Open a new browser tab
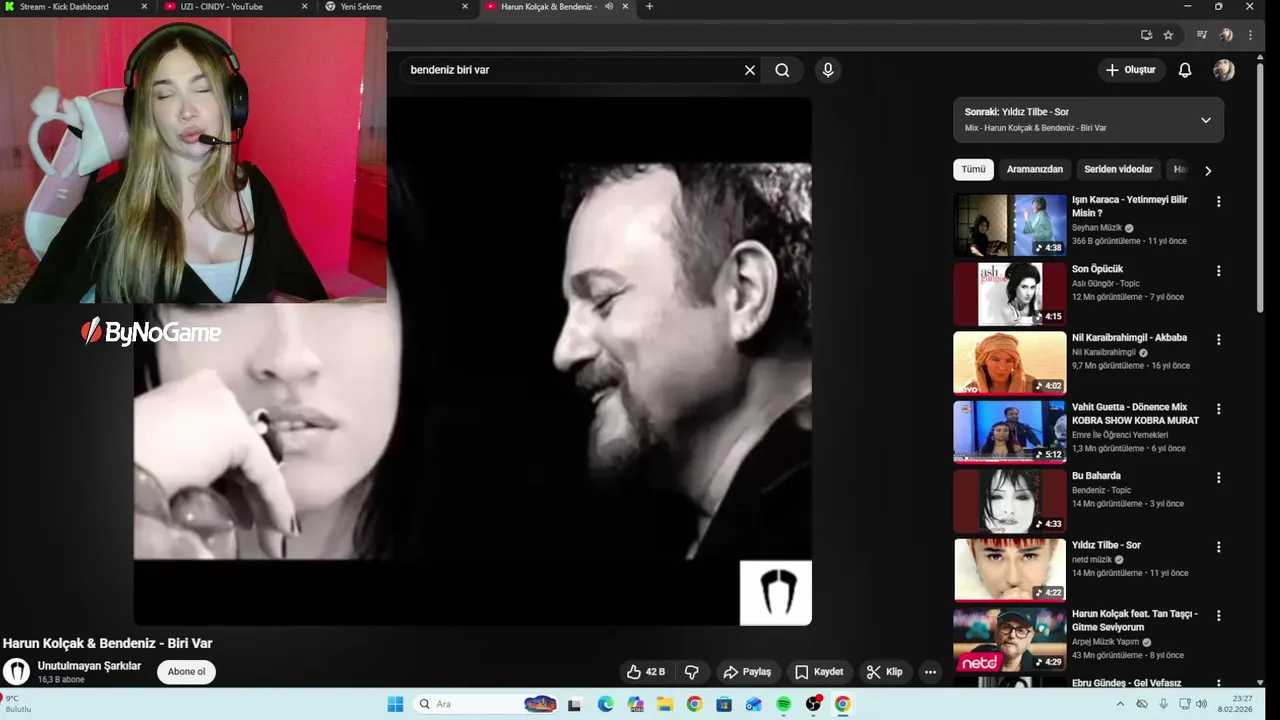 point(649,7)
